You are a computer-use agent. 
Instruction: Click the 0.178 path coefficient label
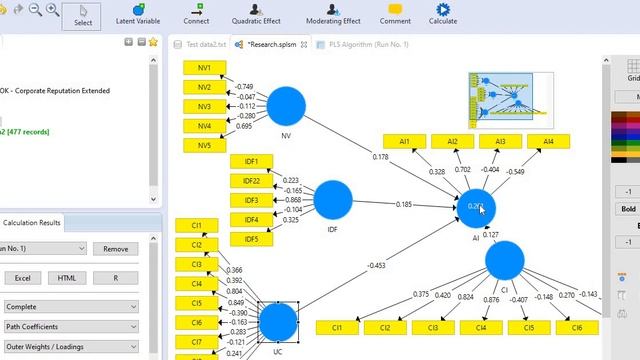(x=380, y=157)
